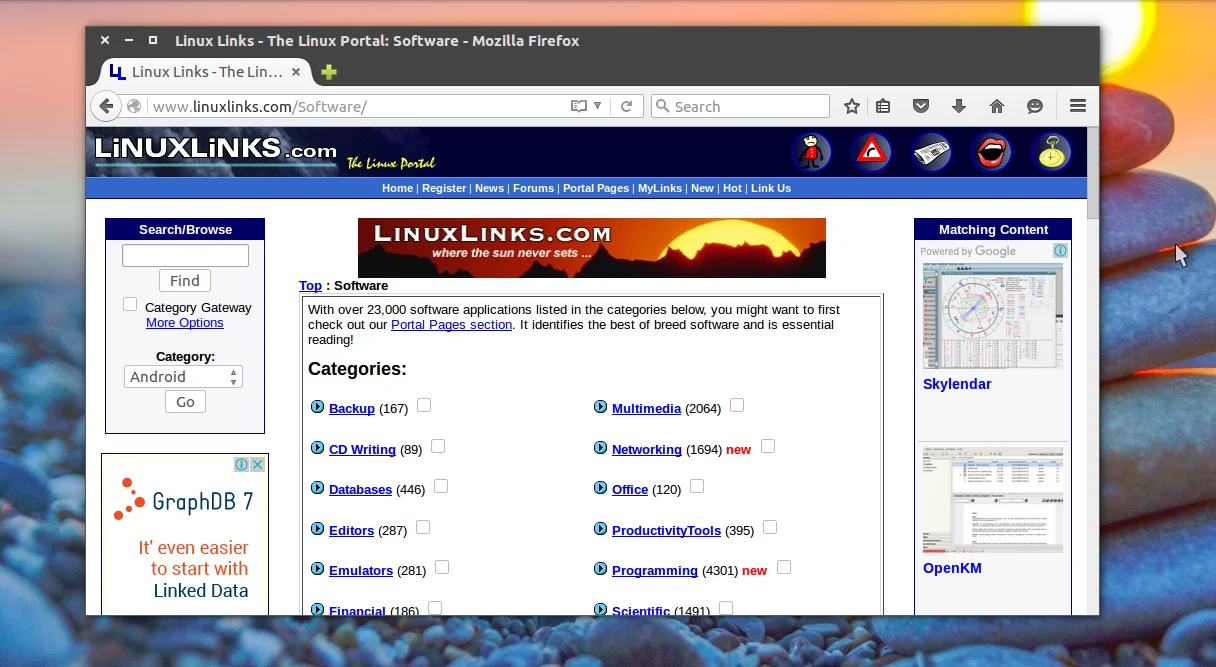Bookmark this page with the star icon
The height and width of the screenshot is (667, 1216).
[x=852, y=106]
